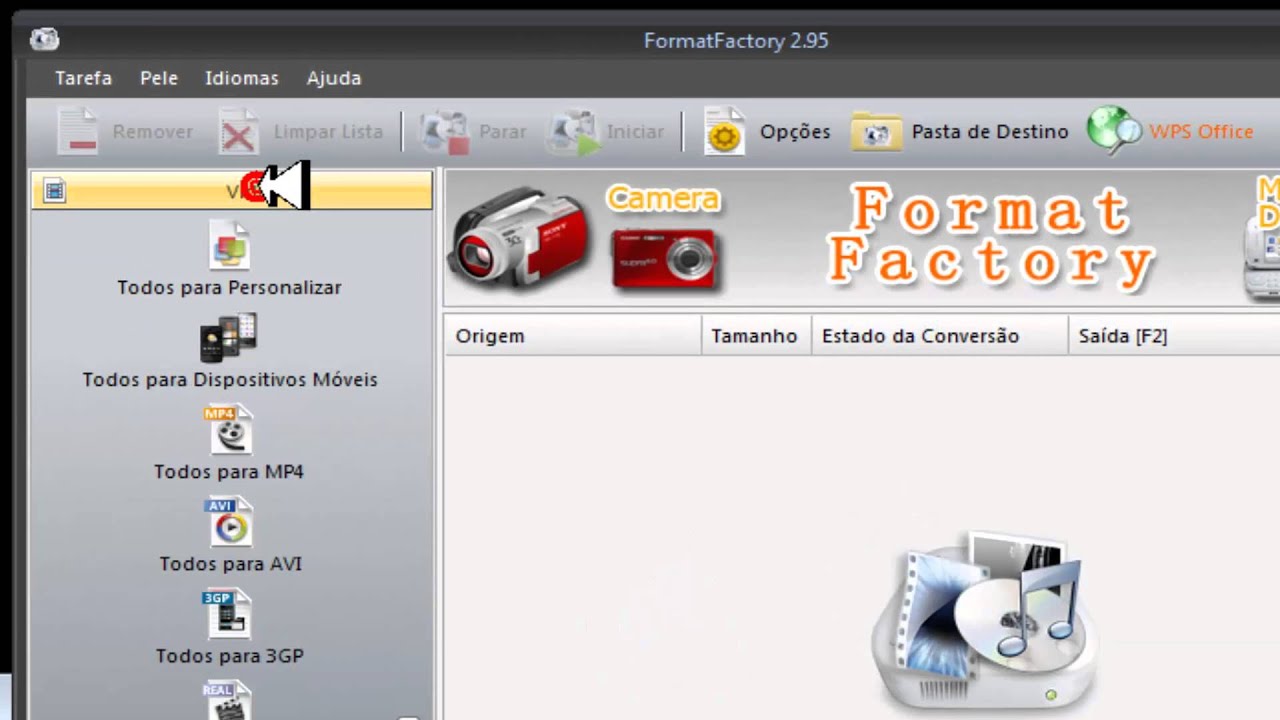The image size is (1280, 720).
Task: Select Todos para Dispositivos Móveis icon
Action: pos(229,338)
